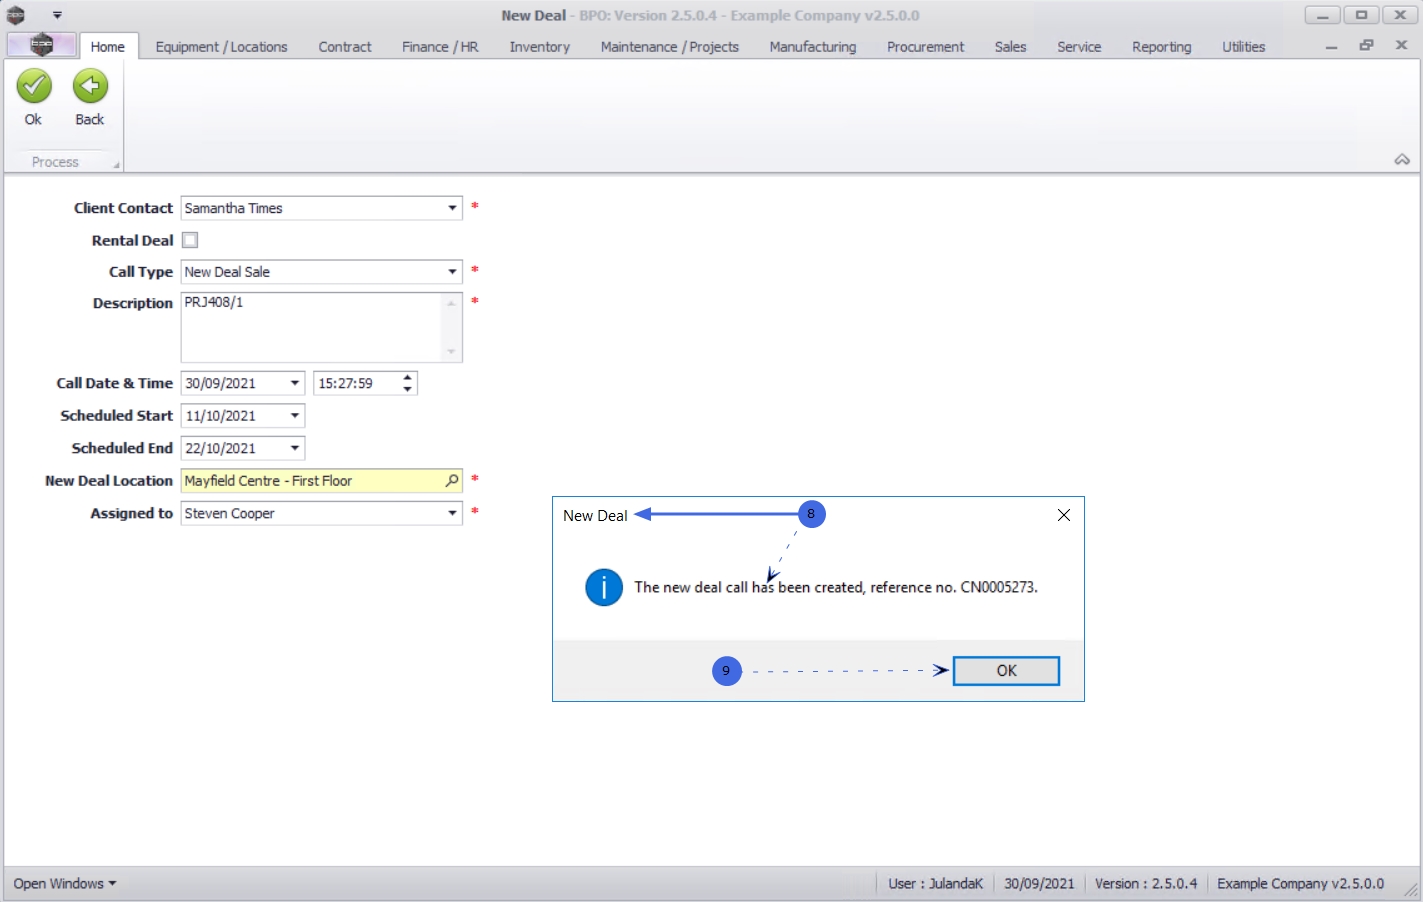
Task: Click the 30/09/2021 date in status bar
Action: click(1039, 884)
